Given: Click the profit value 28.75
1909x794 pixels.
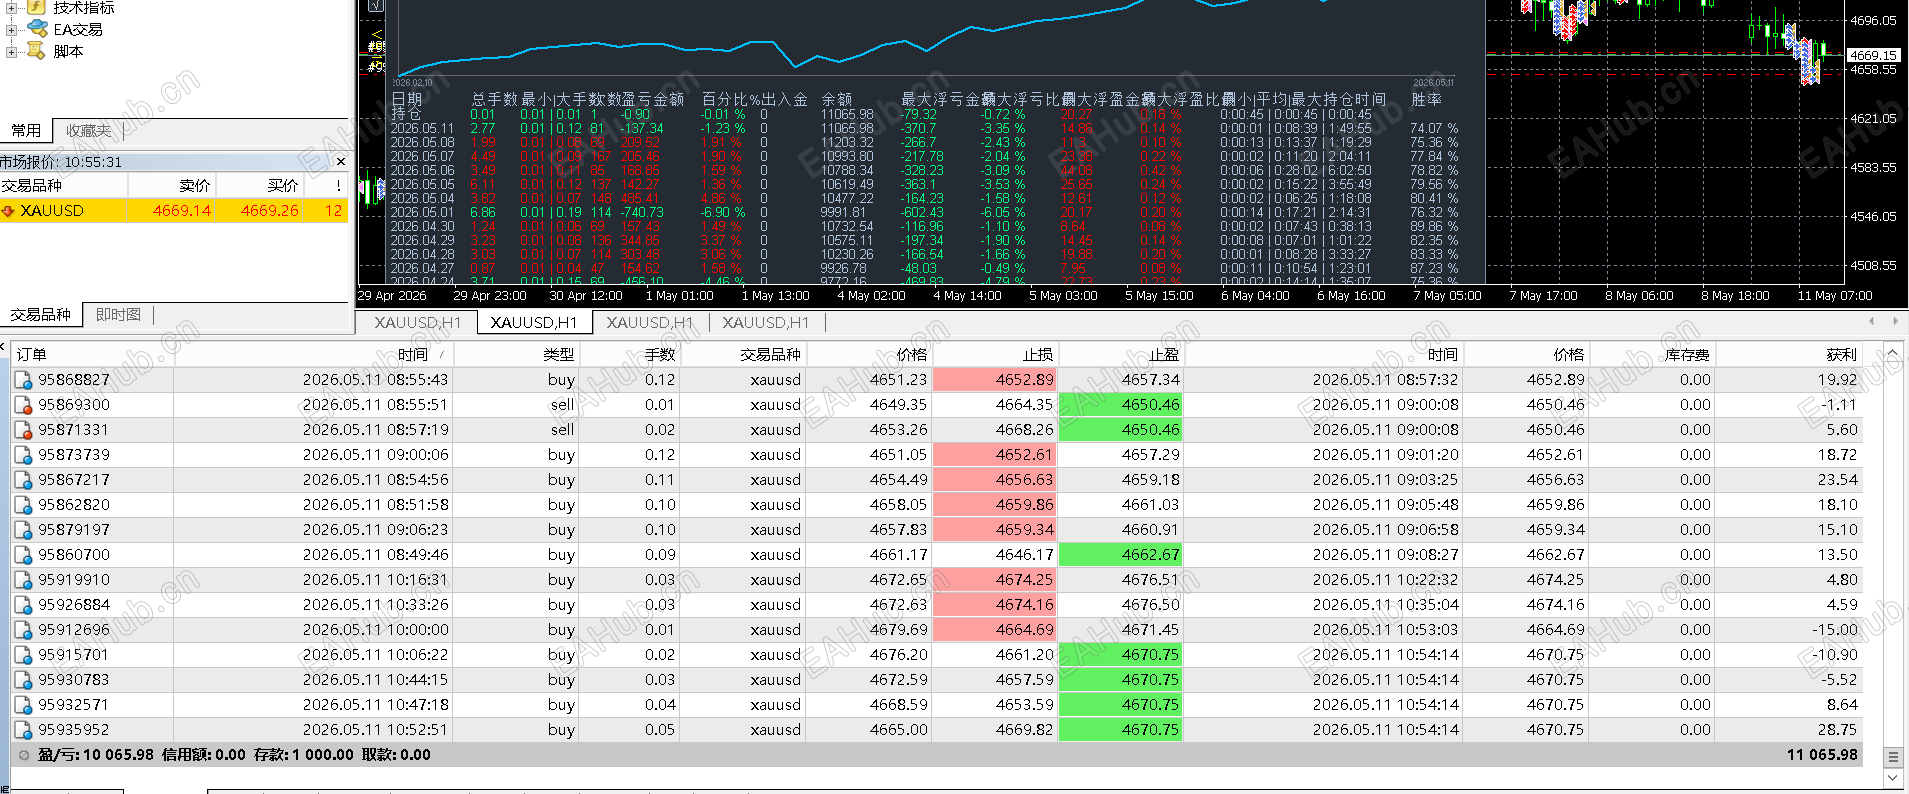Looking at the screenshot, I should coord(1837,730).
